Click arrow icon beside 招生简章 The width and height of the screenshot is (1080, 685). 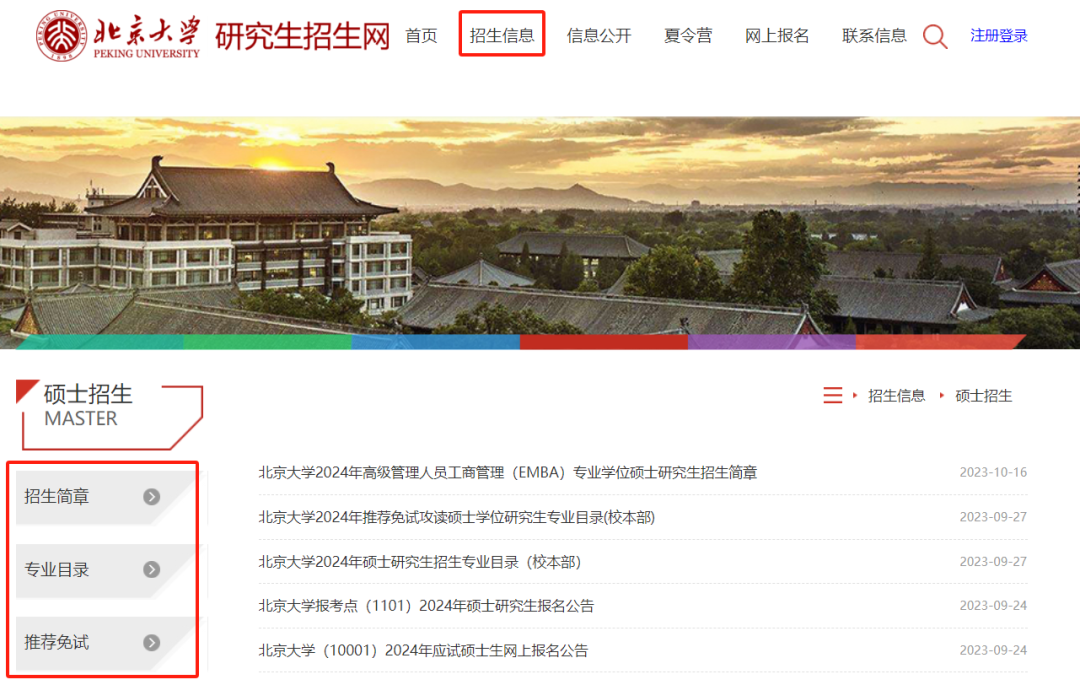[x=152, y=496]
